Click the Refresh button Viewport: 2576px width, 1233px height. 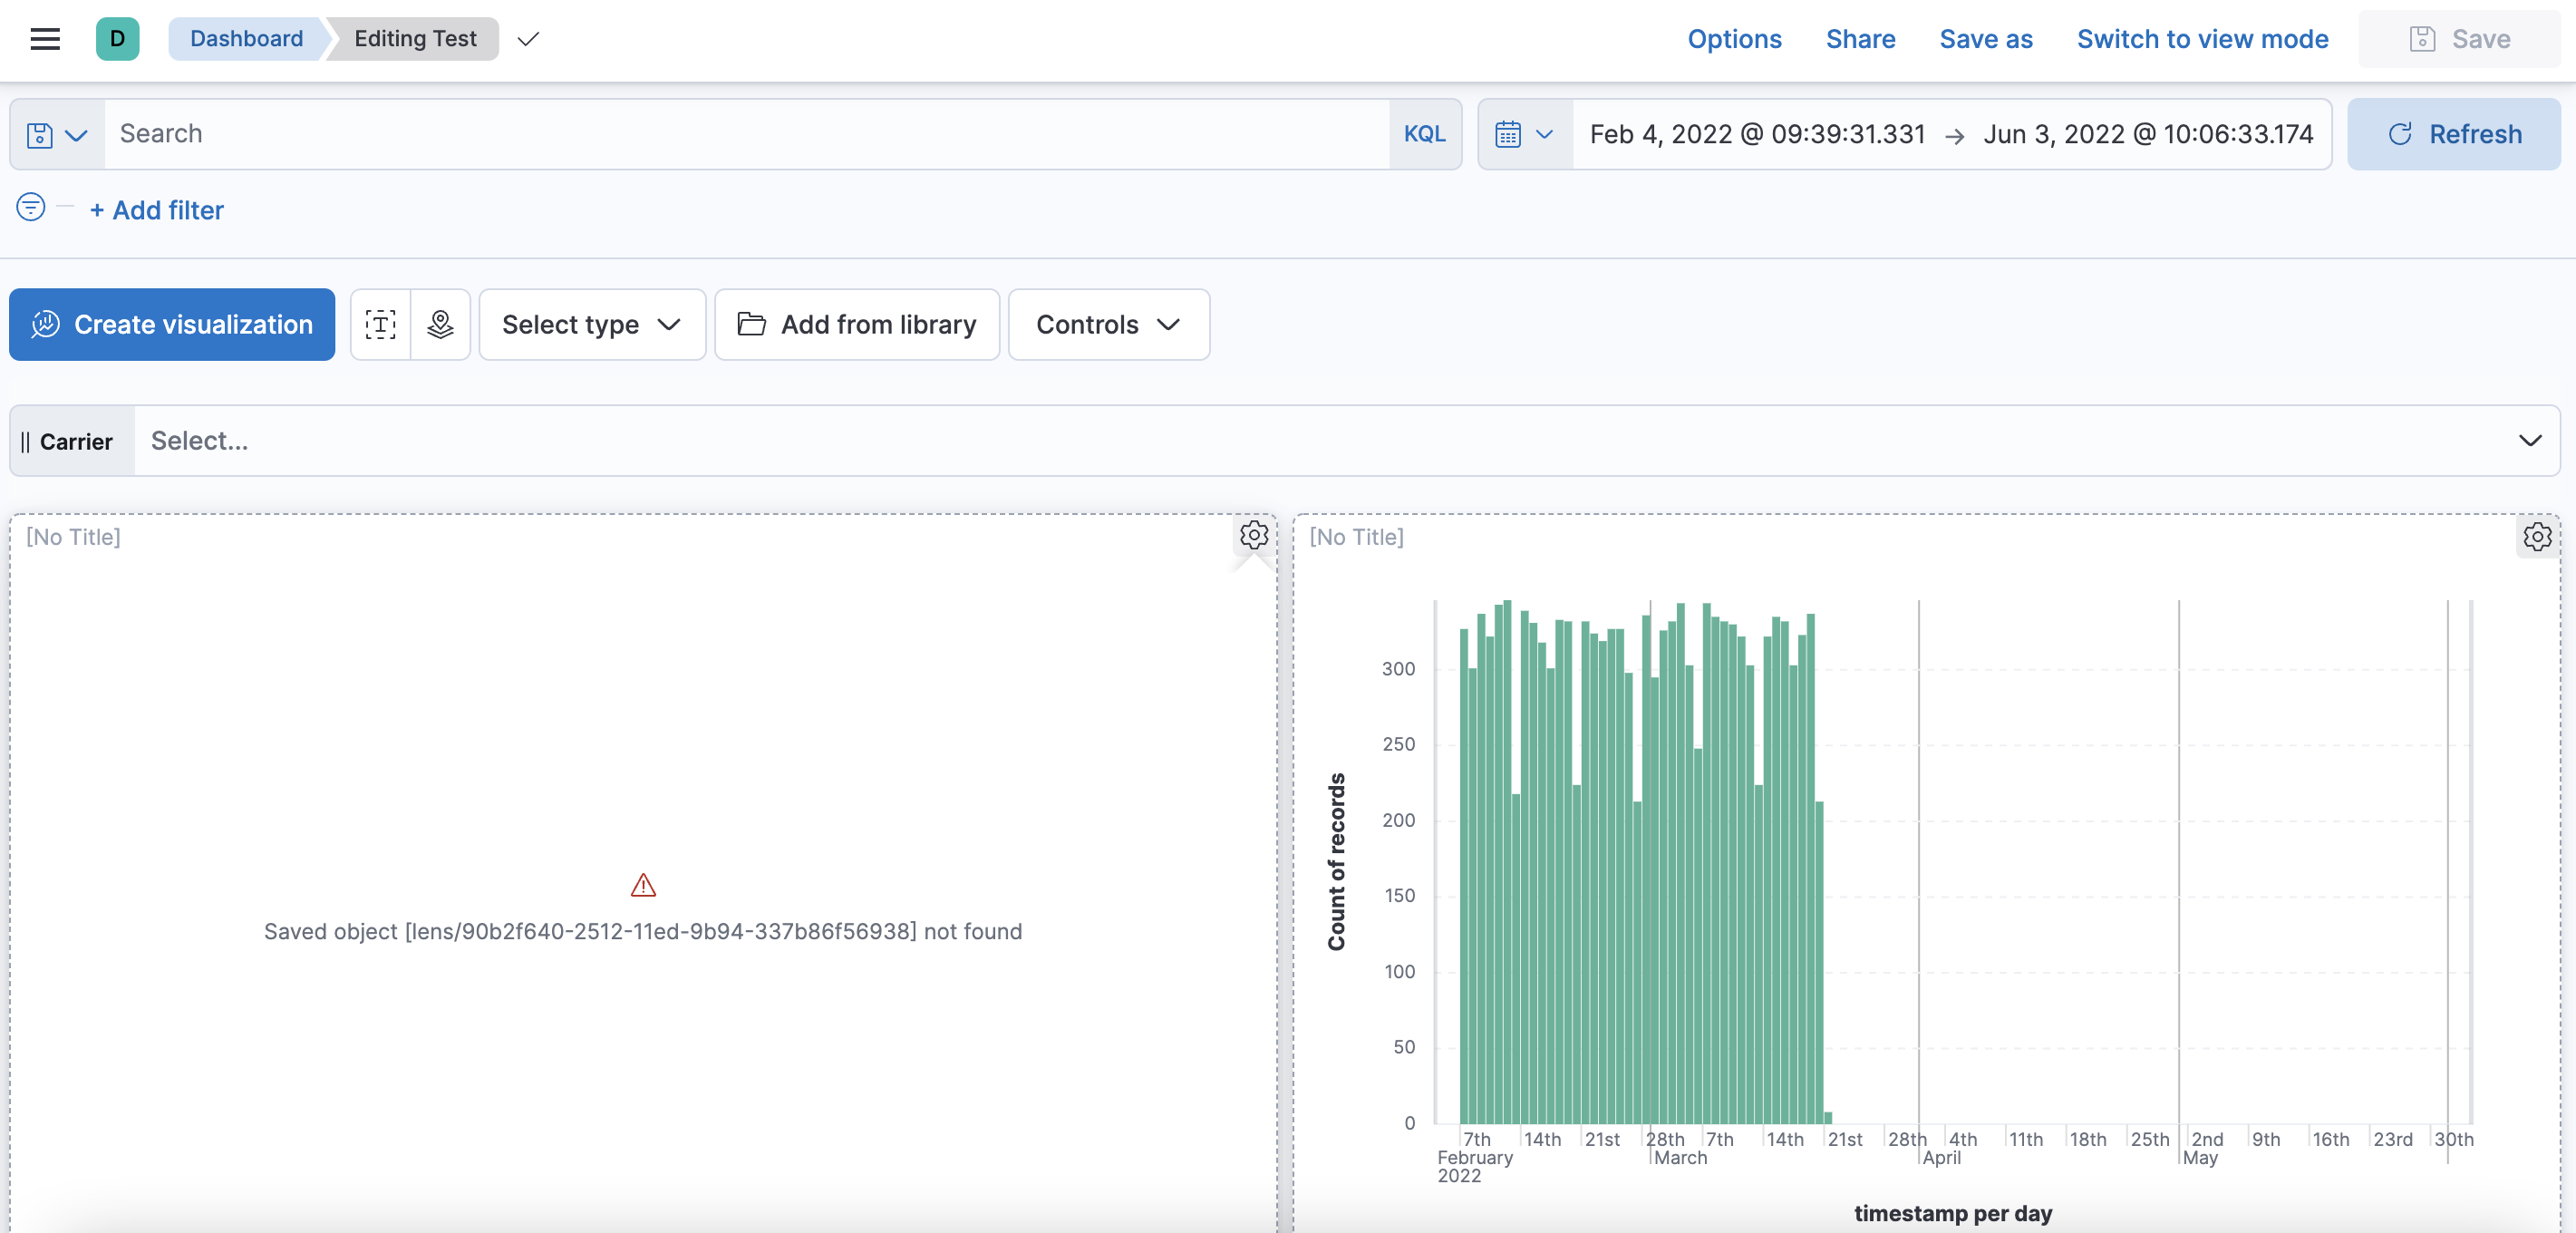click(2454, 133)
